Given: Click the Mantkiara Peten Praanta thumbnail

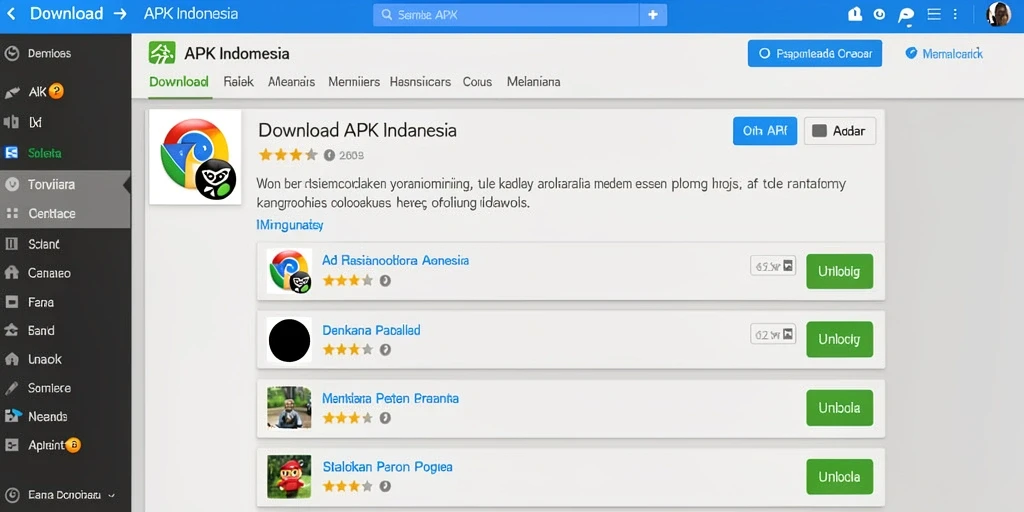Looking at the screenshot, I should (x=289, y=408).
